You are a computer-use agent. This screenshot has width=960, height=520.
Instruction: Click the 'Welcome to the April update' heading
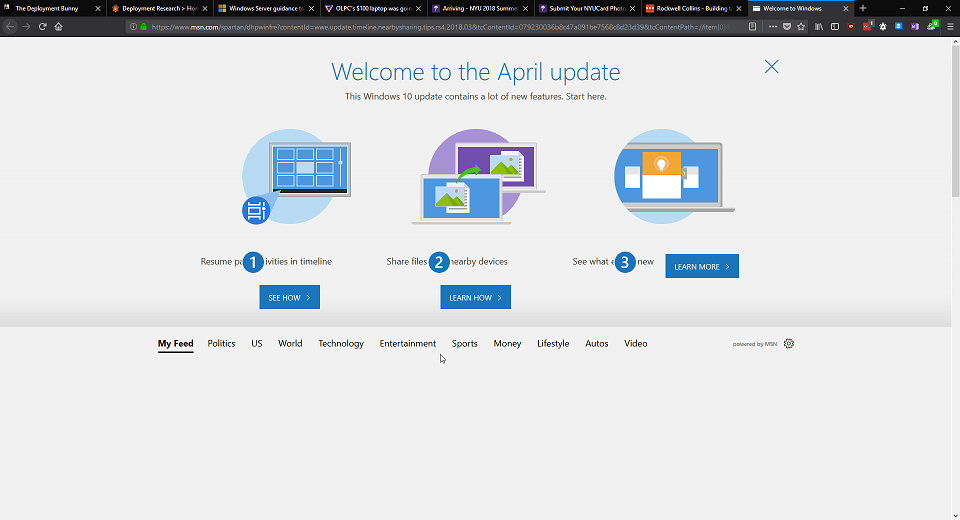476,72
